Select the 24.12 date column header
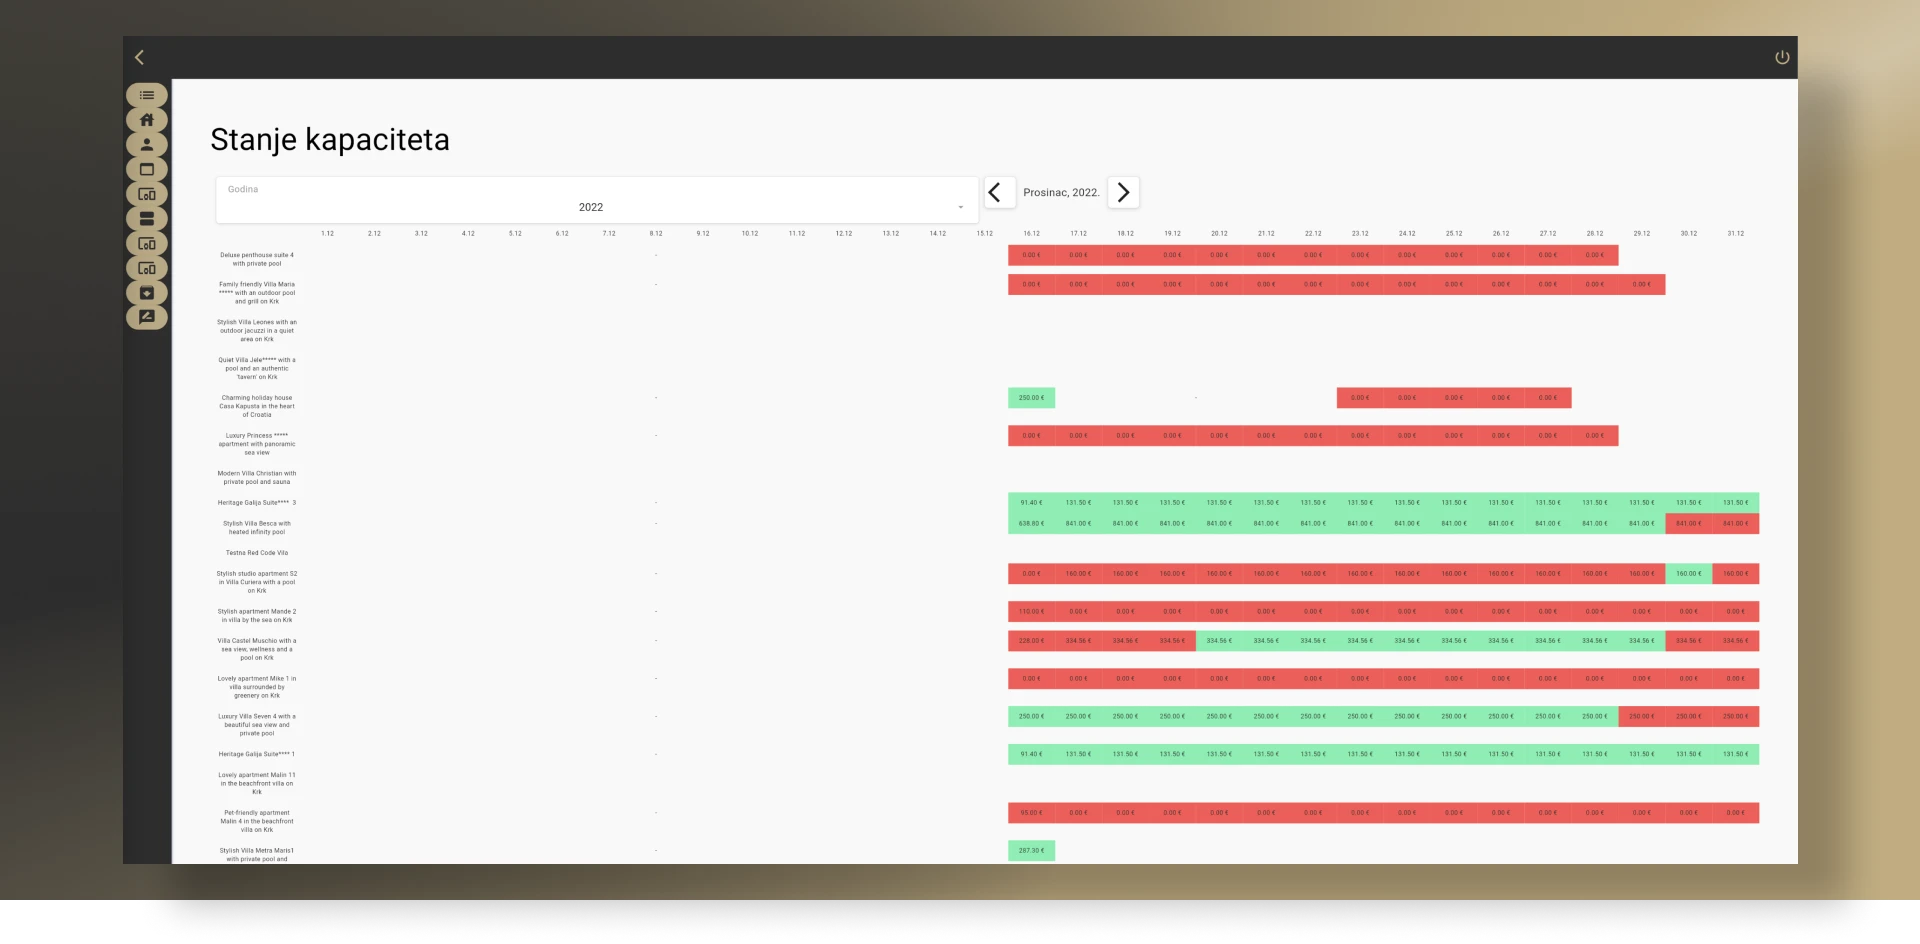This screenshot has height=944, width=1920. click(1407, 234)
